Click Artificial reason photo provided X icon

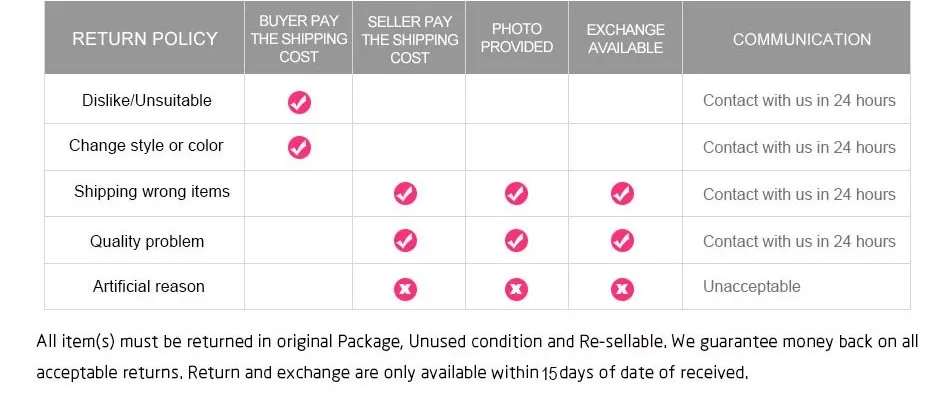516,289
